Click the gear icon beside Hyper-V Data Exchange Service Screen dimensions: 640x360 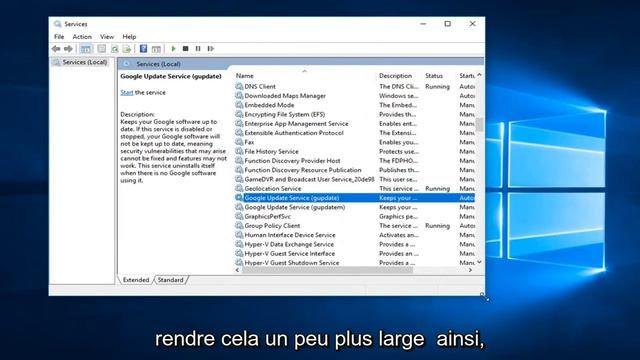point(239,244)
